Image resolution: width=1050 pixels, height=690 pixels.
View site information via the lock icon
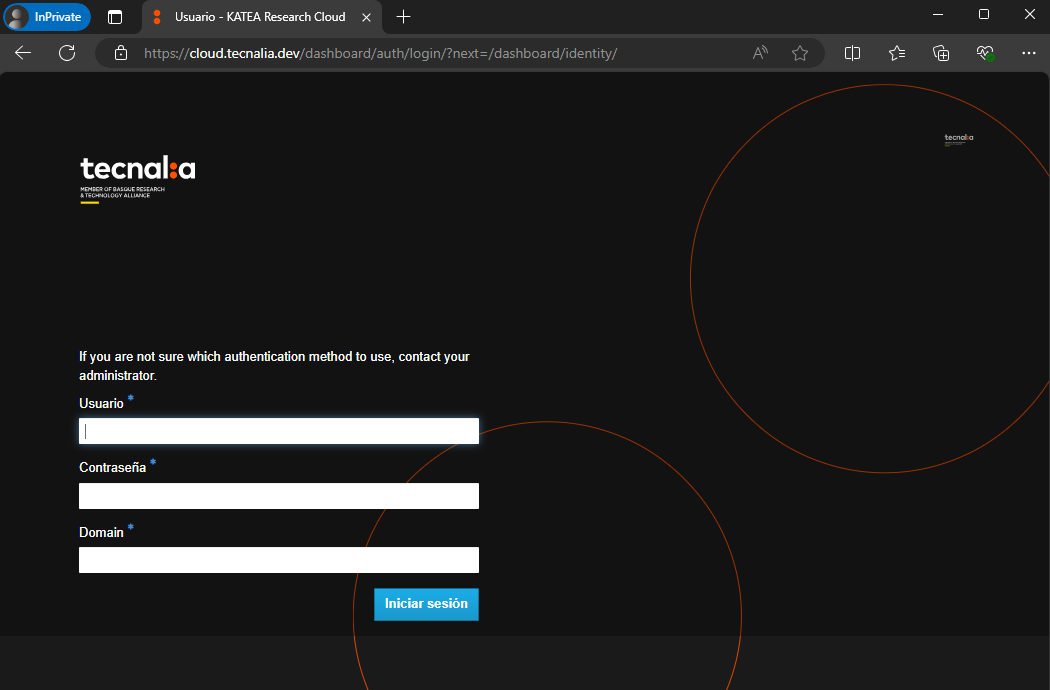tap(120, 53)
